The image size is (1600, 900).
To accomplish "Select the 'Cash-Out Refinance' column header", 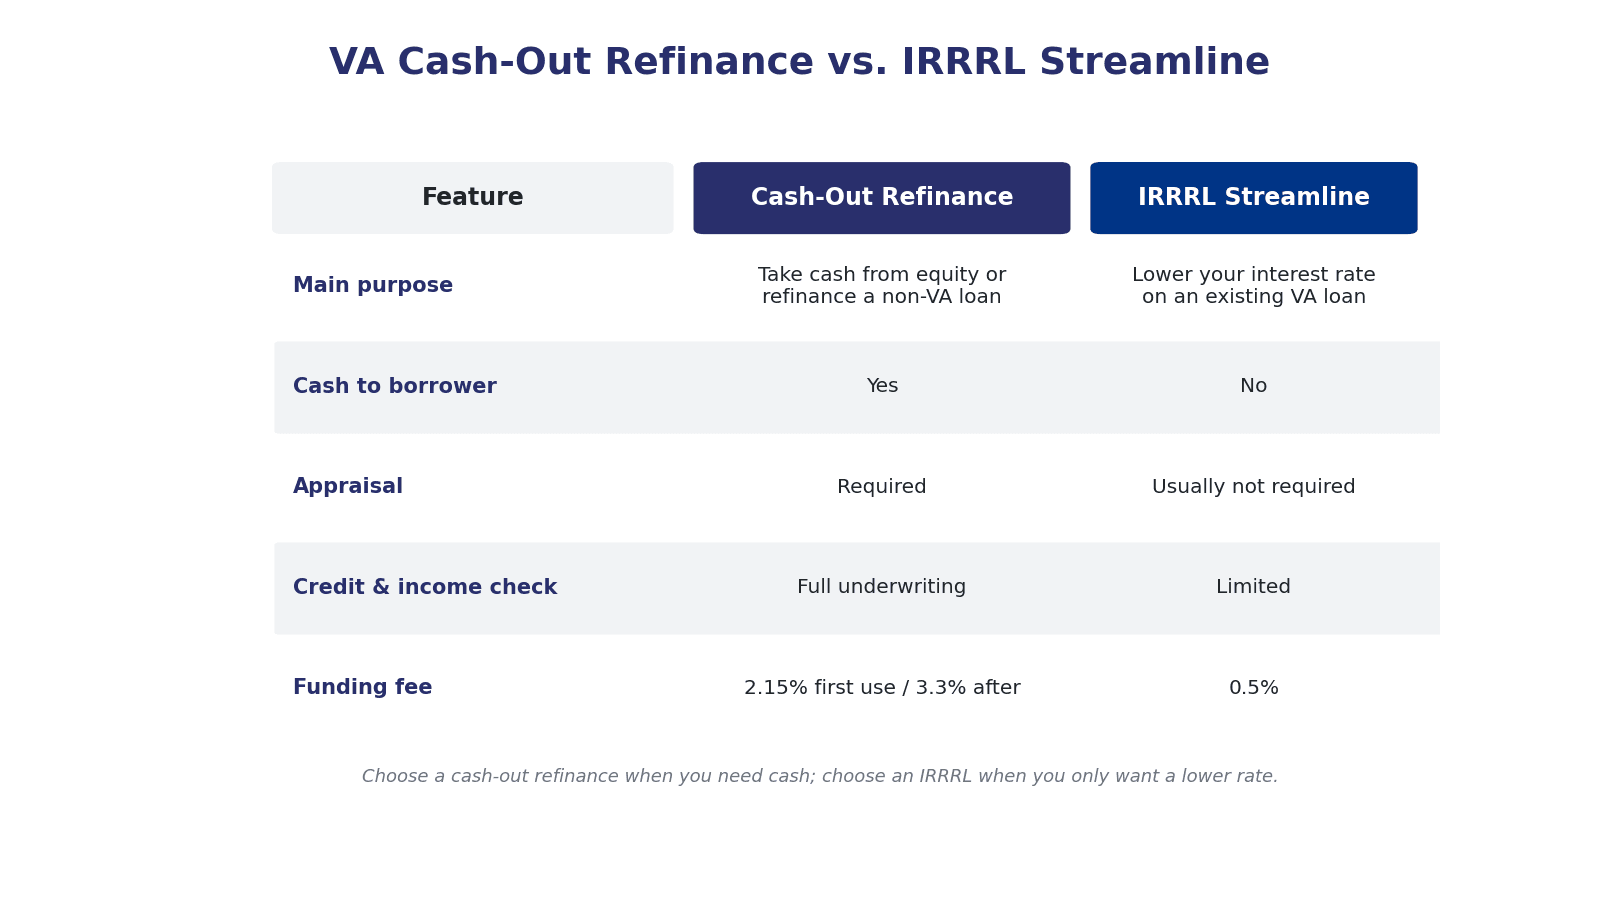I will [x=882, y=198].
